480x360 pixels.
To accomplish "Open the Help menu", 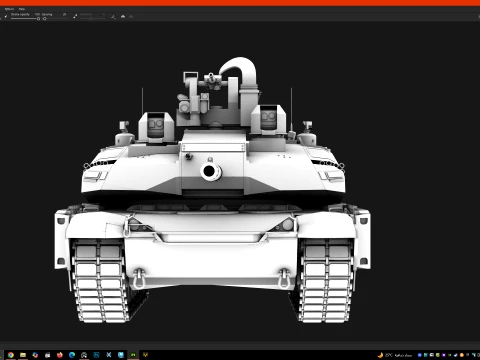I will 22,9.
